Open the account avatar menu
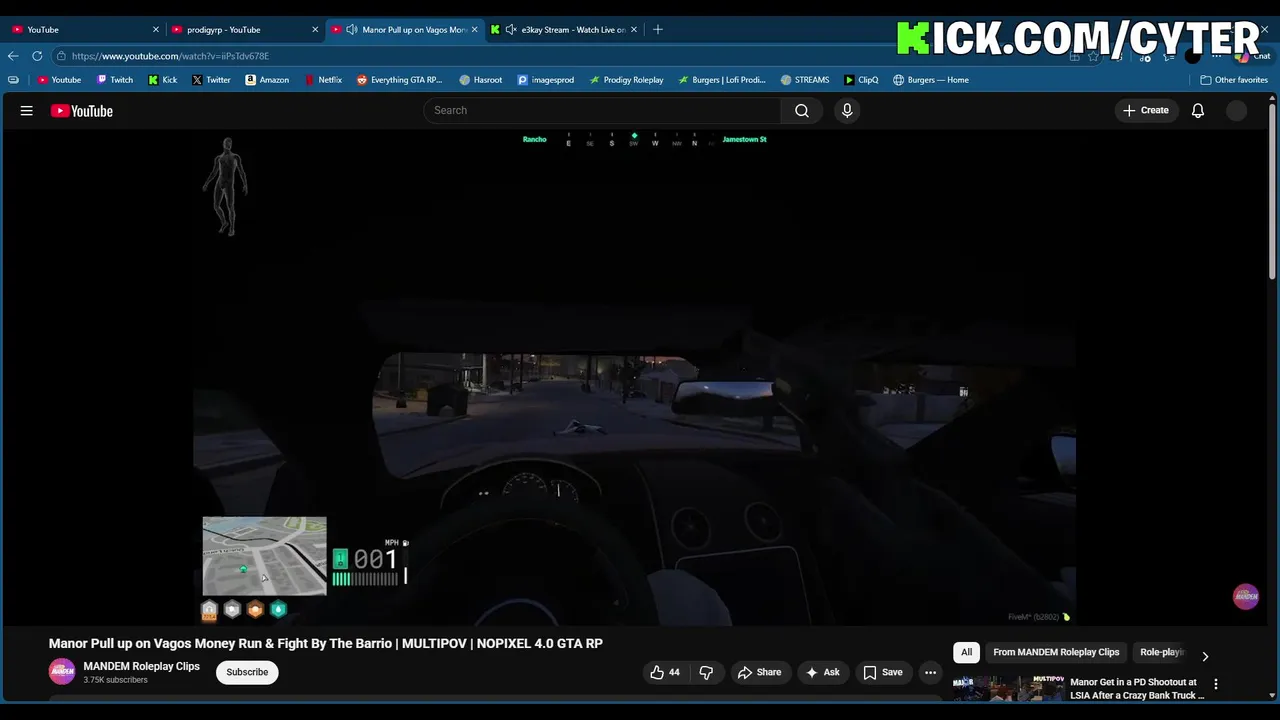 (1237, 110)
